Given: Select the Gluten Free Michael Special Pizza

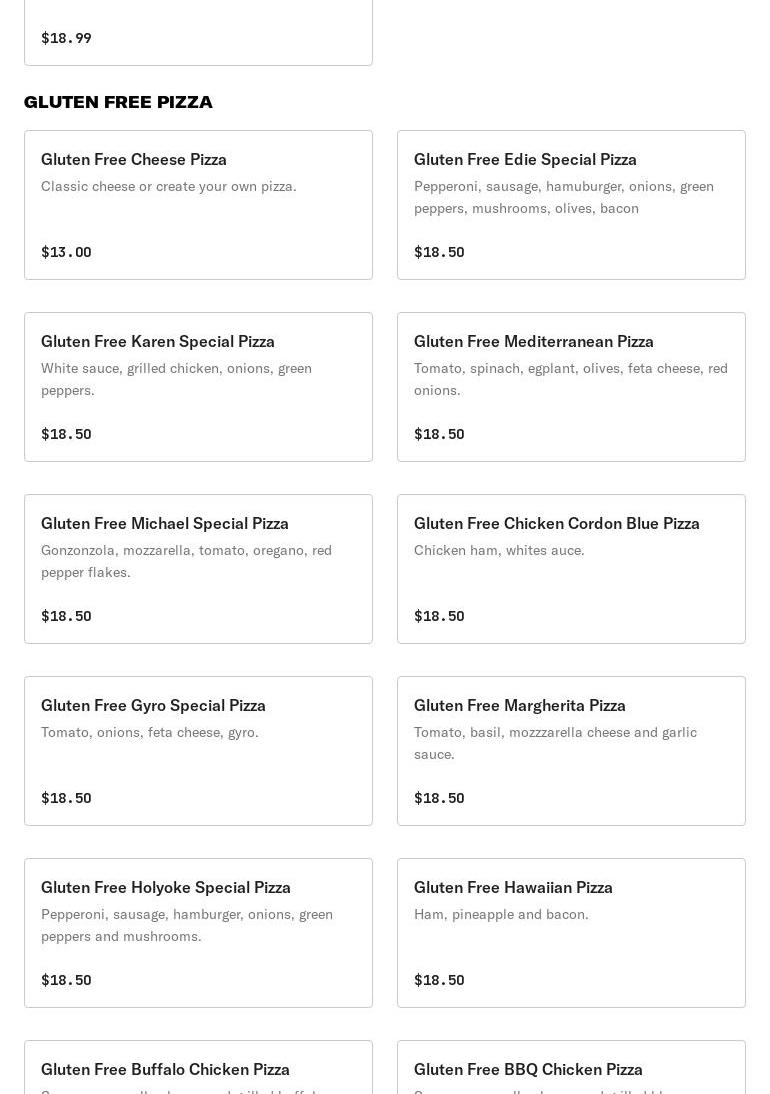Looking at the screenshot, I should click(198, 569).
